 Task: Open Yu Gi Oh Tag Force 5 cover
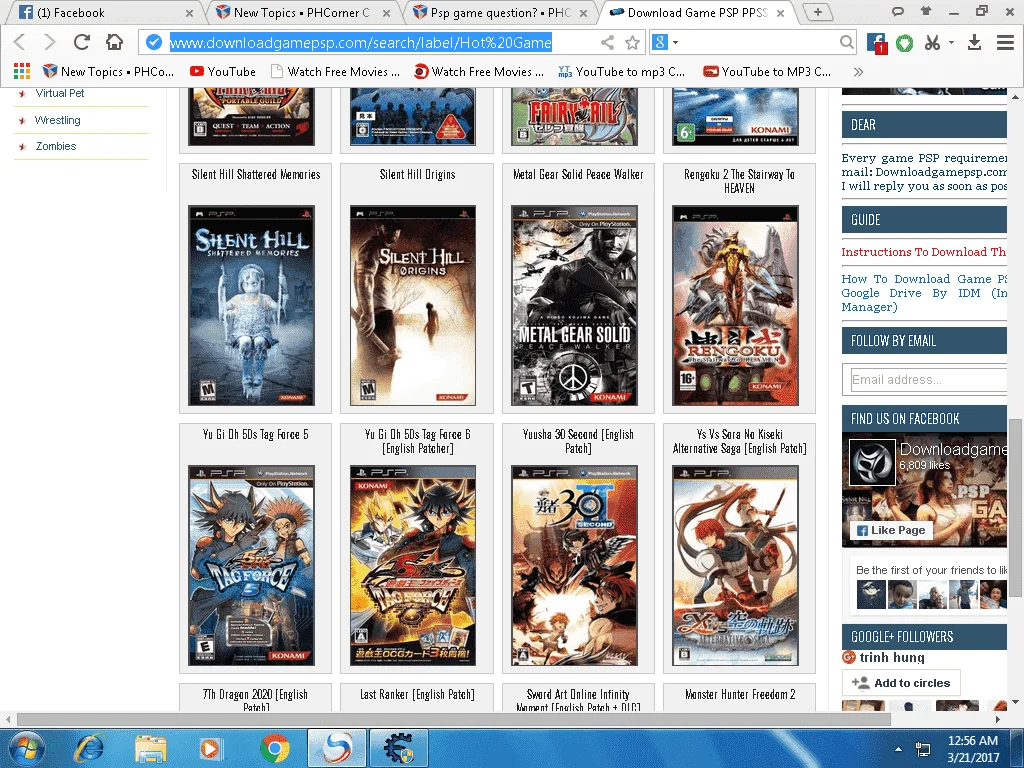251,566
